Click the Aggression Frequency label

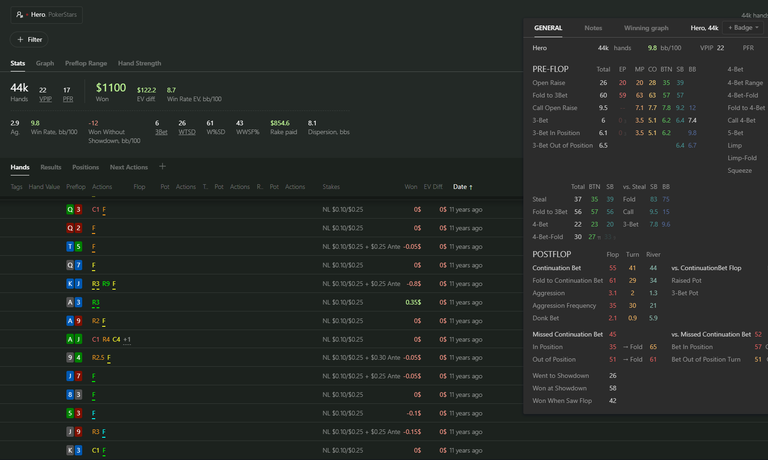[564, 306]
